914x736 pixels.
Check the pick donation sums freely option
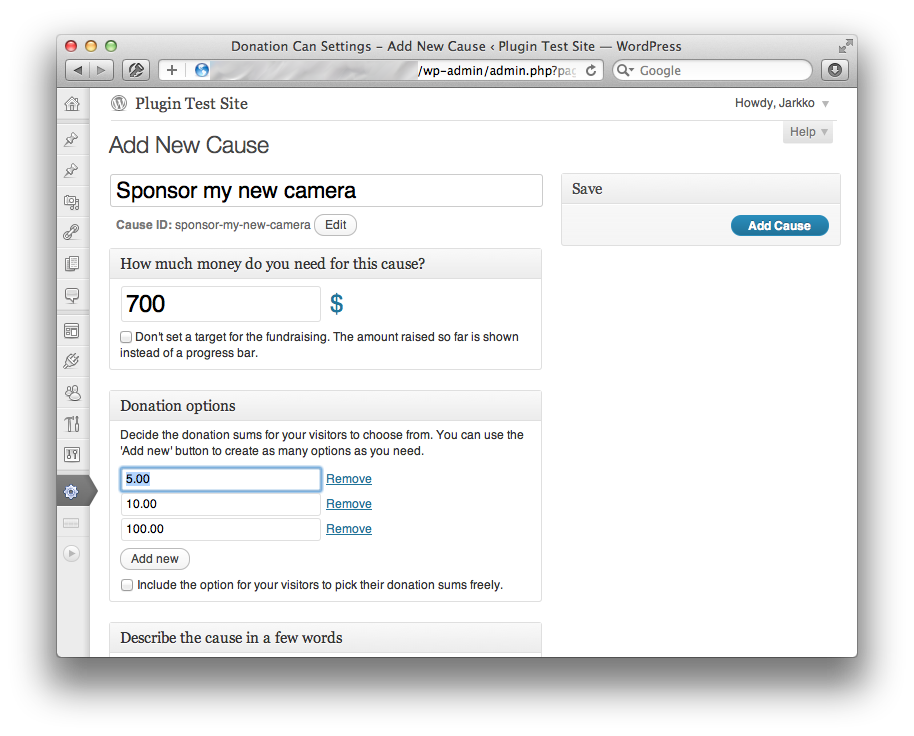click(x=126, y=585)
